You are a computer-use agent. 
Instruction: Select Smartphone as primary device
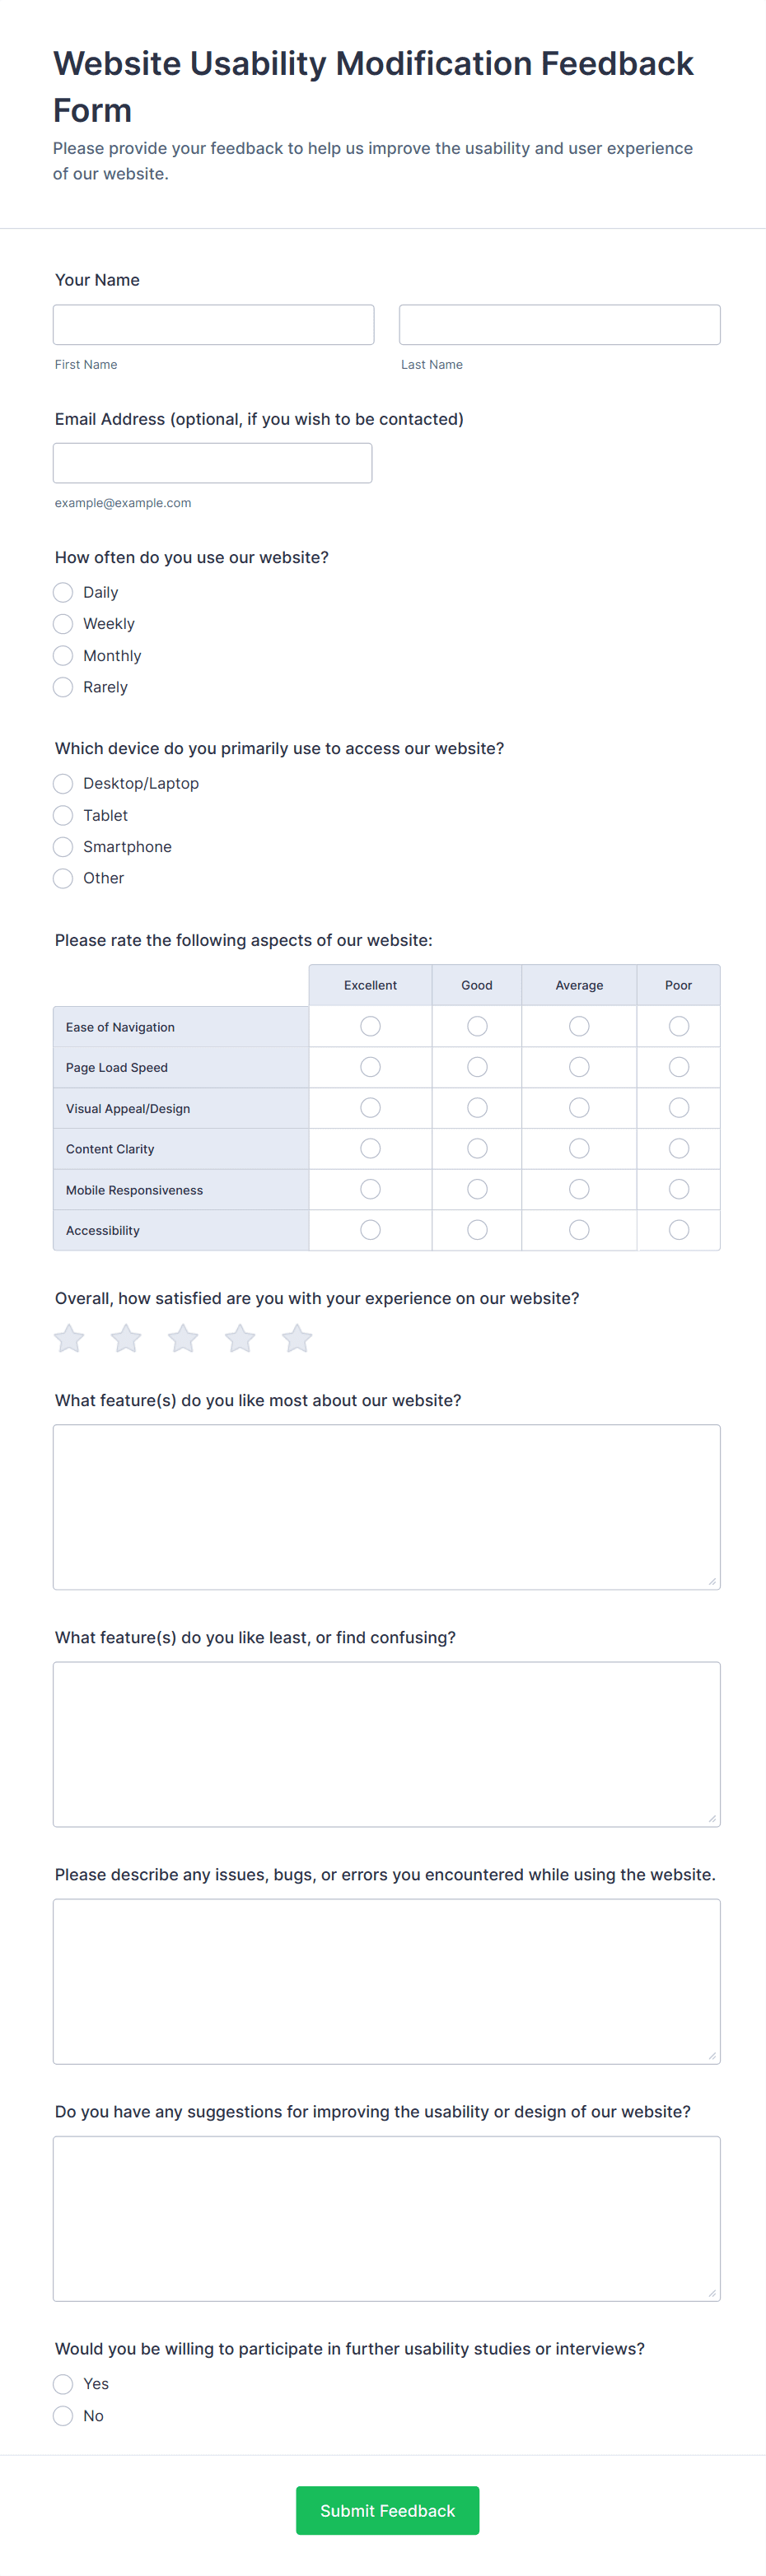[x=63, y=847]
